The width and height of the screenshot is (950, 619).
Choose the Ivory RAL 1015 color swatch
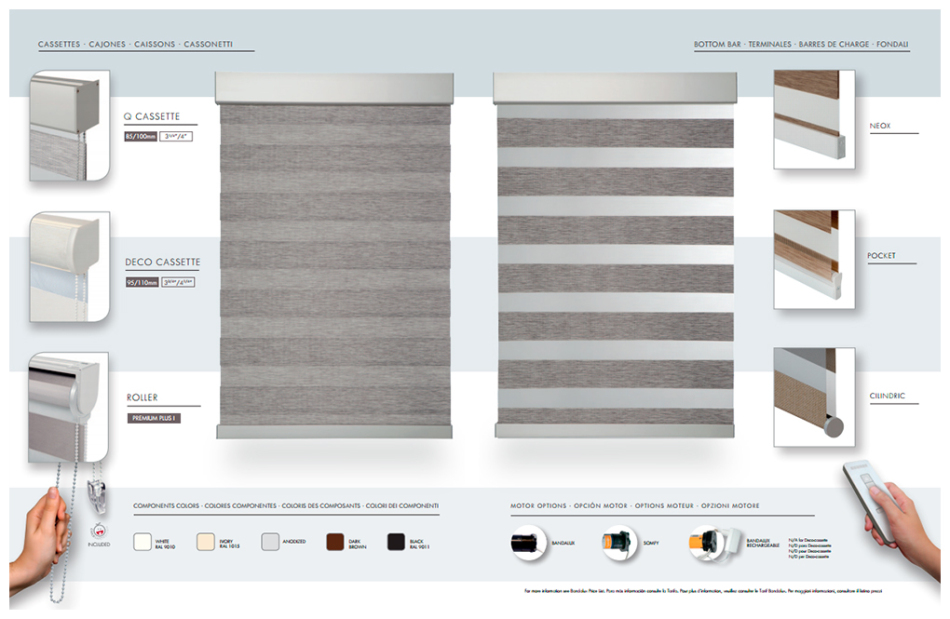coord(207,542)
